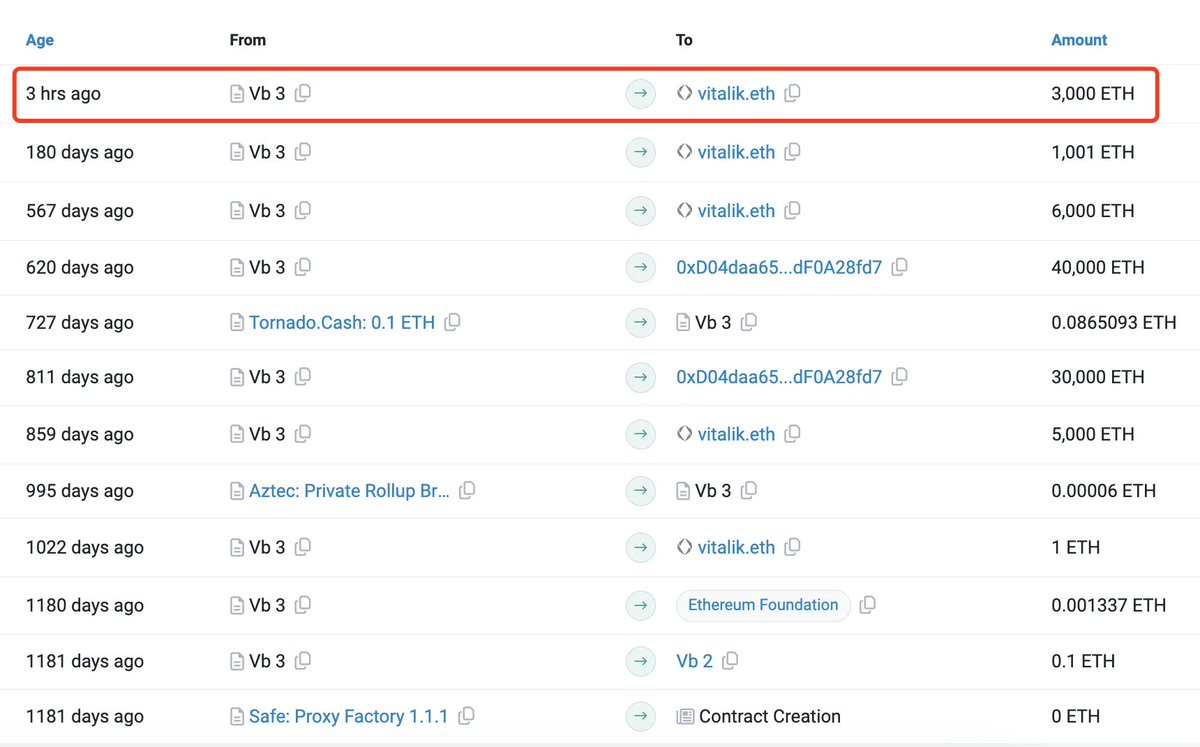Copy Vb 3 address in 180 days ago row
This screenshot has width=1200, height=747.
303,152
